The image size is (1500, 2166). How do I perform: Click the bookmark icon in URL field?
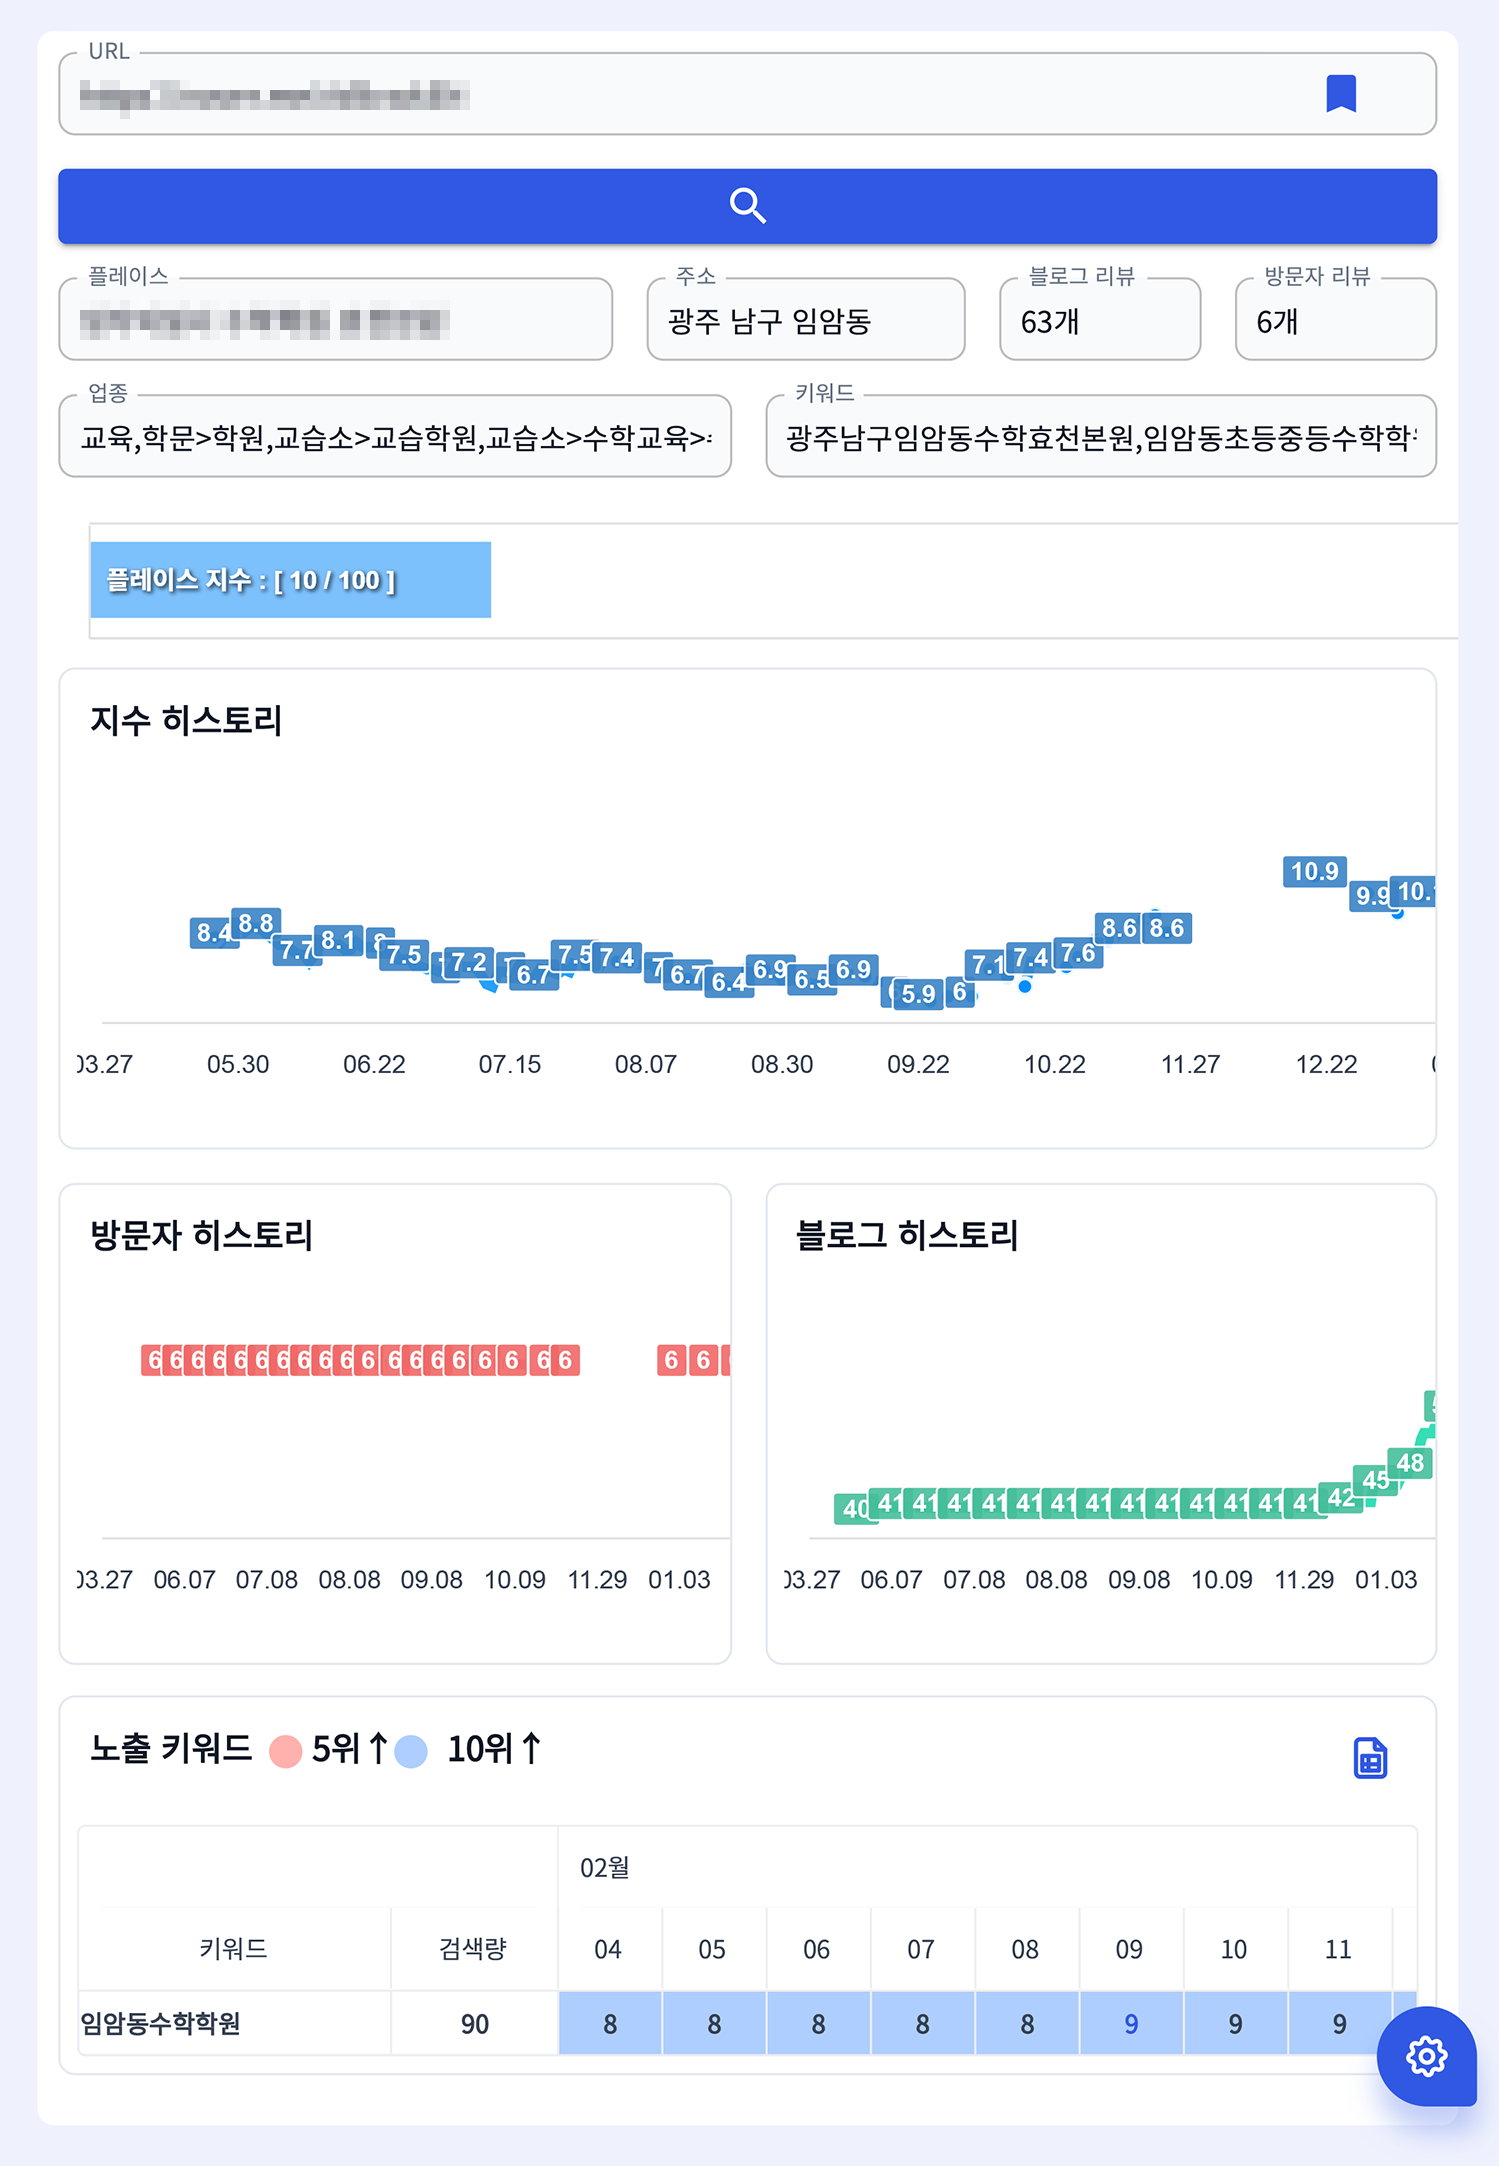point(1340,94)
